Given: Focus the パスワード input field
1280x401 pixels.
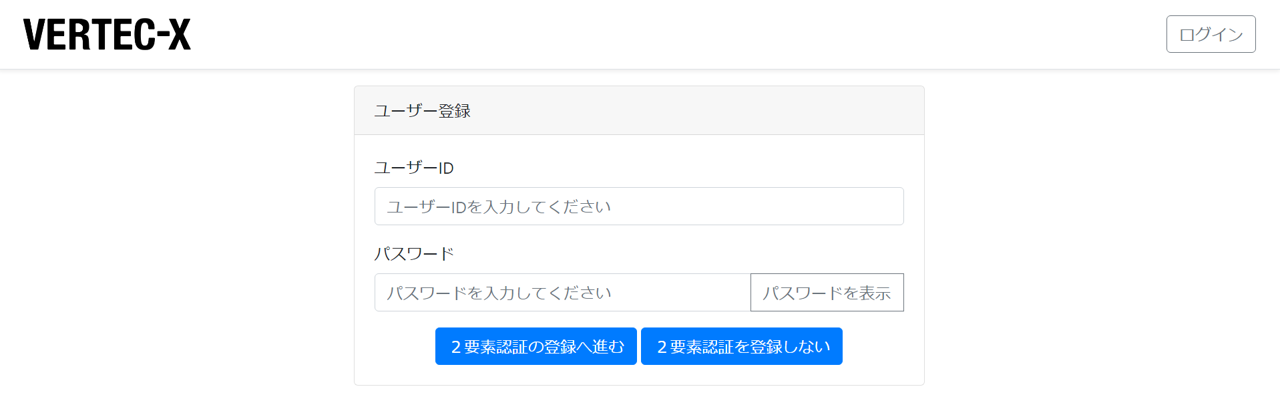Looking at the screenshot, I should coord(563,292).
